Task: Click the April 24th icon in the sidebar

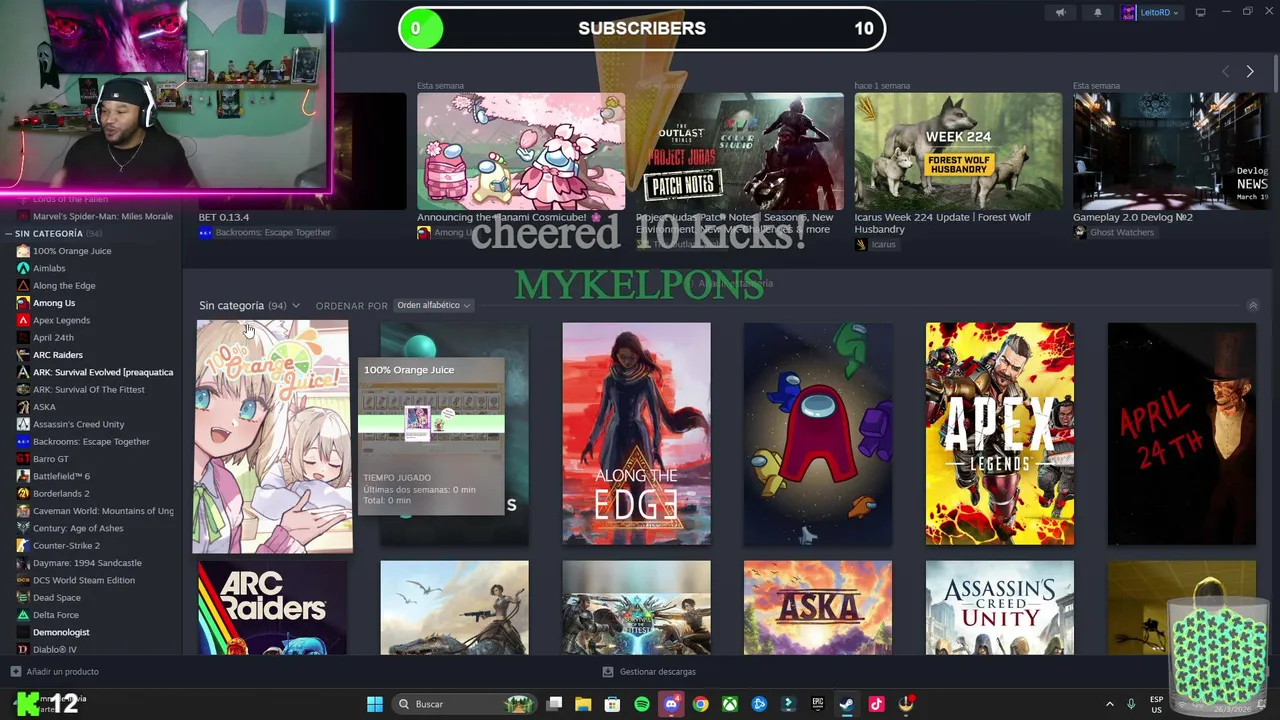Action: point(23,337)
